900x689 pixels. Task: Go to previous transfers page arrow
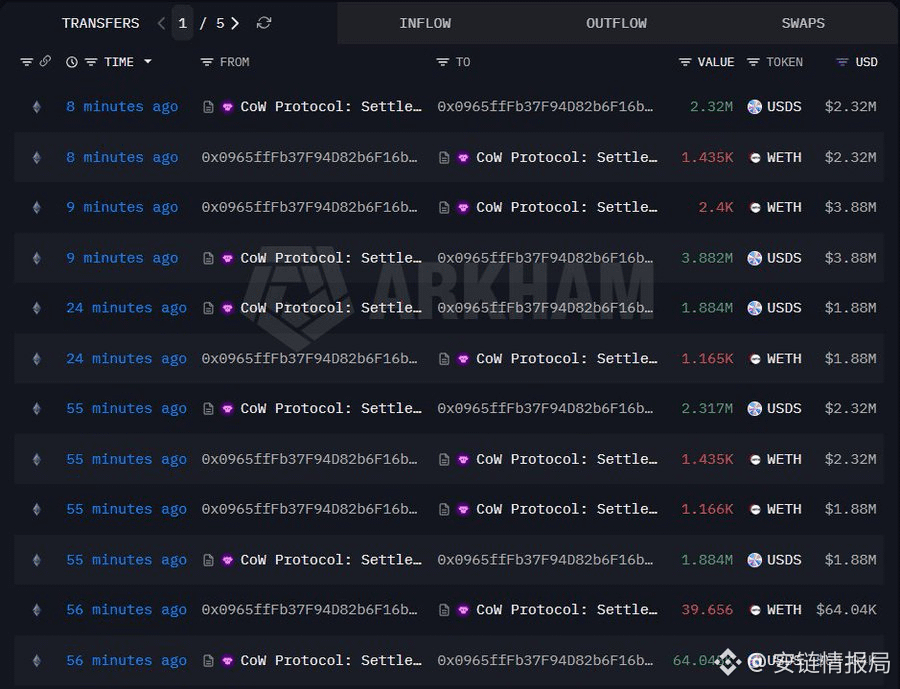(x=161, y=23)
